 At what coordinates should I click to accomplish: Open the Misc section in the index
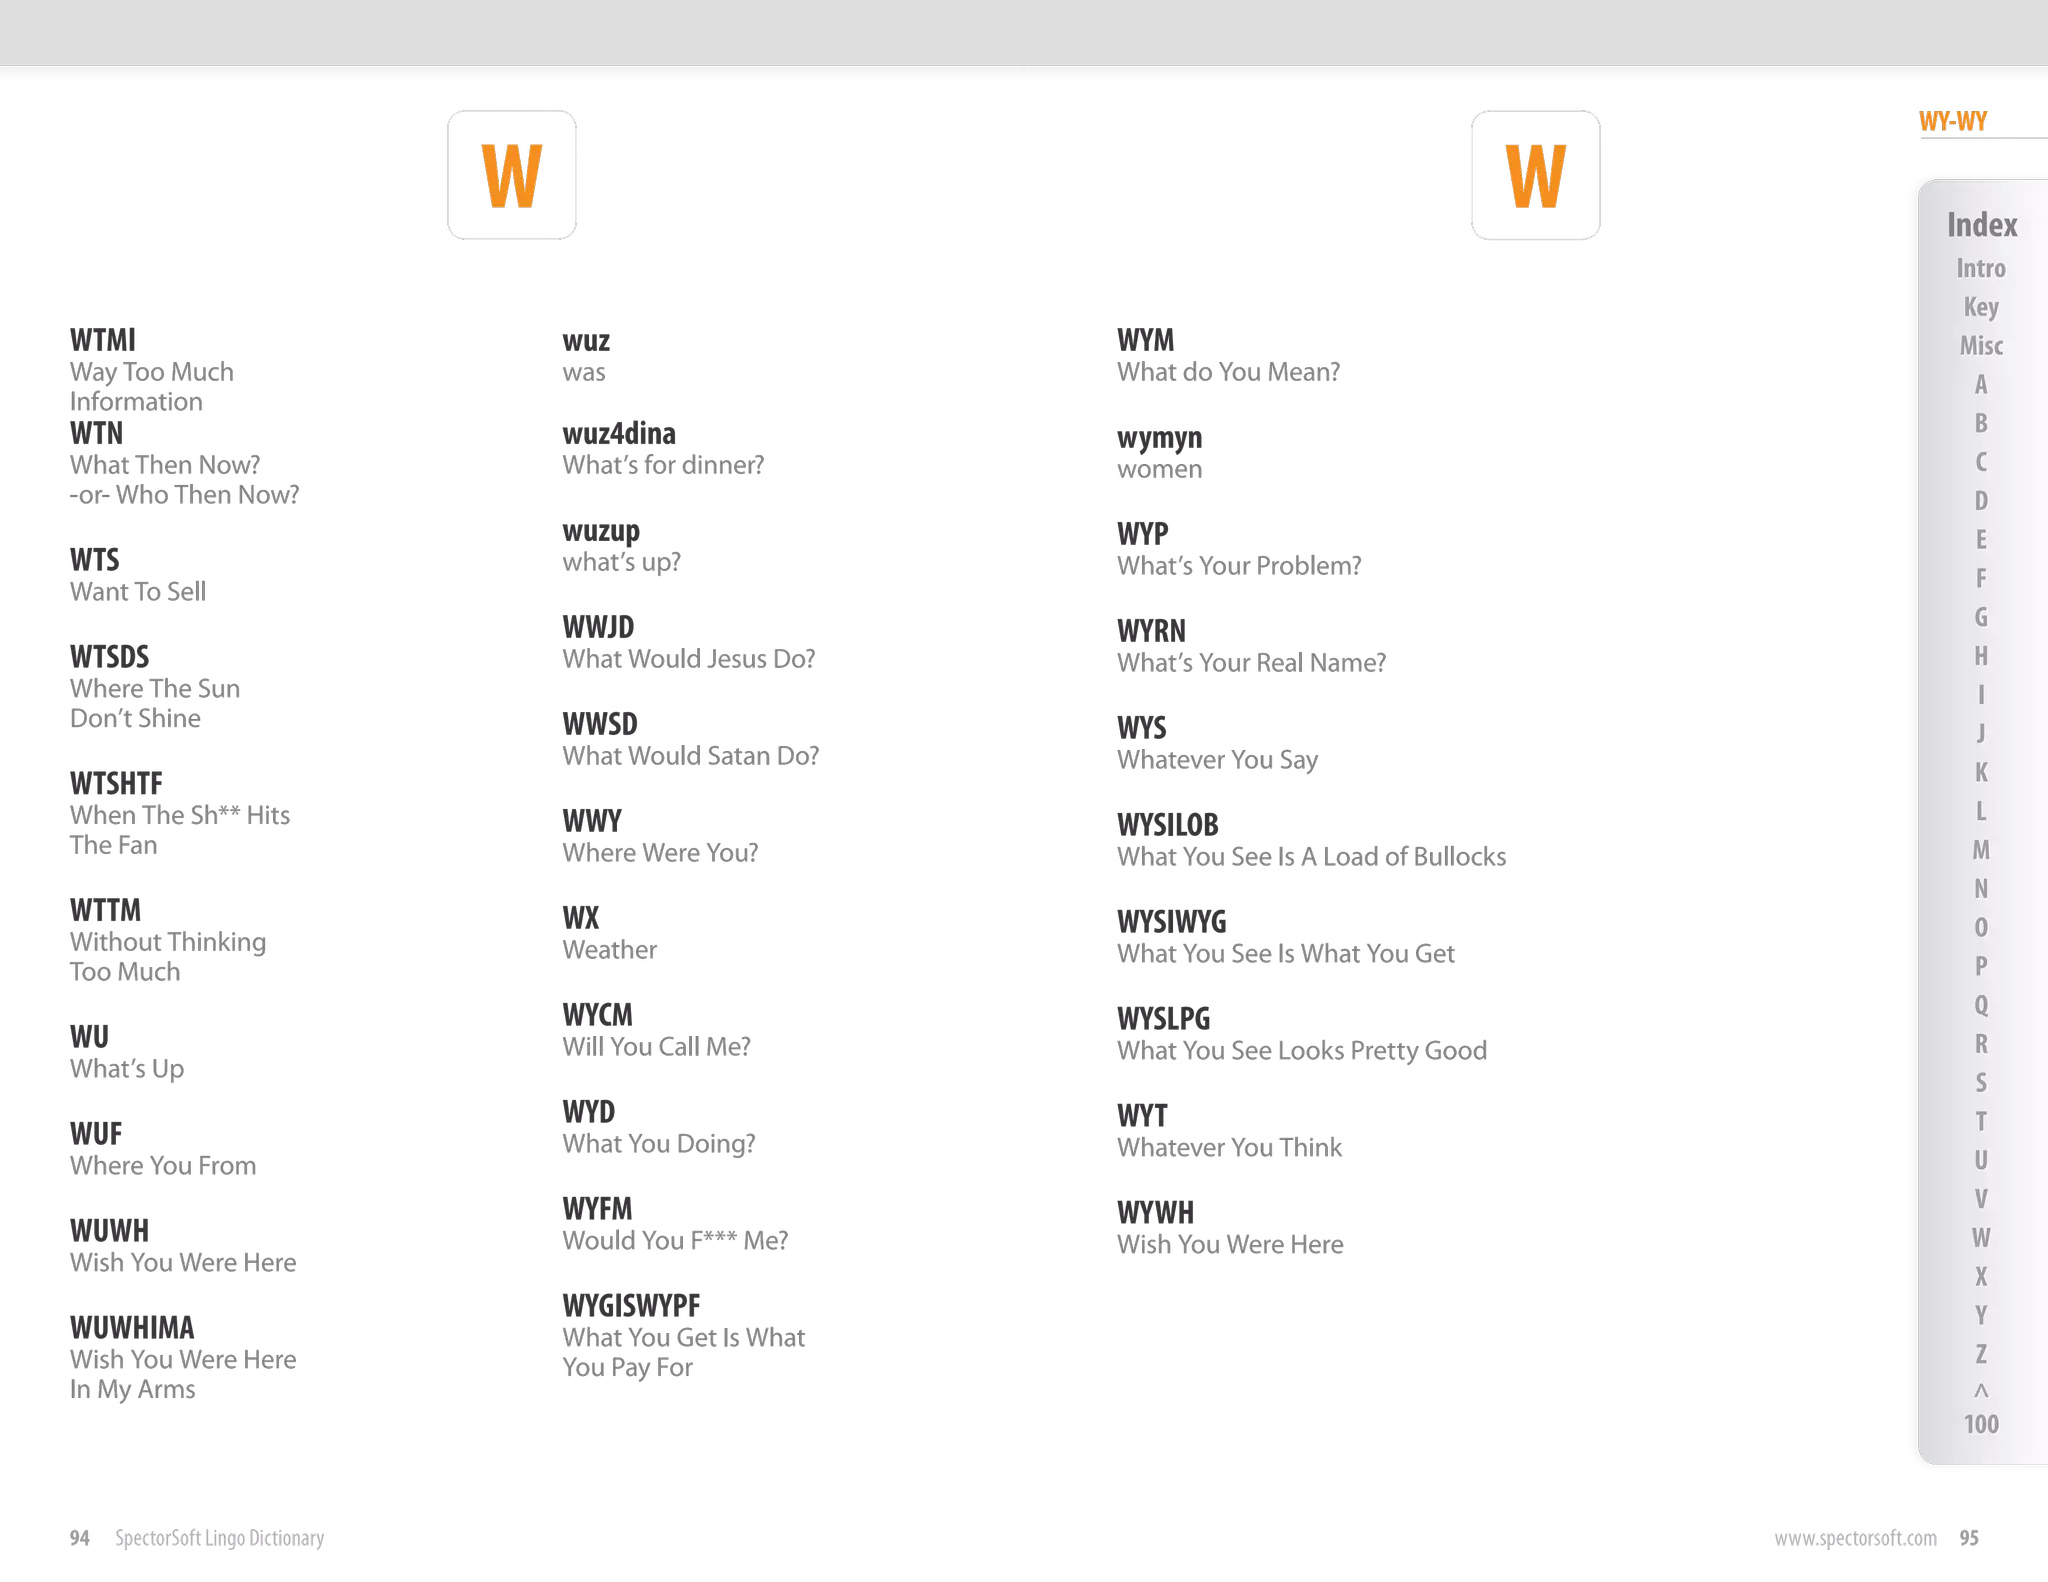[x=1980, y=346]
